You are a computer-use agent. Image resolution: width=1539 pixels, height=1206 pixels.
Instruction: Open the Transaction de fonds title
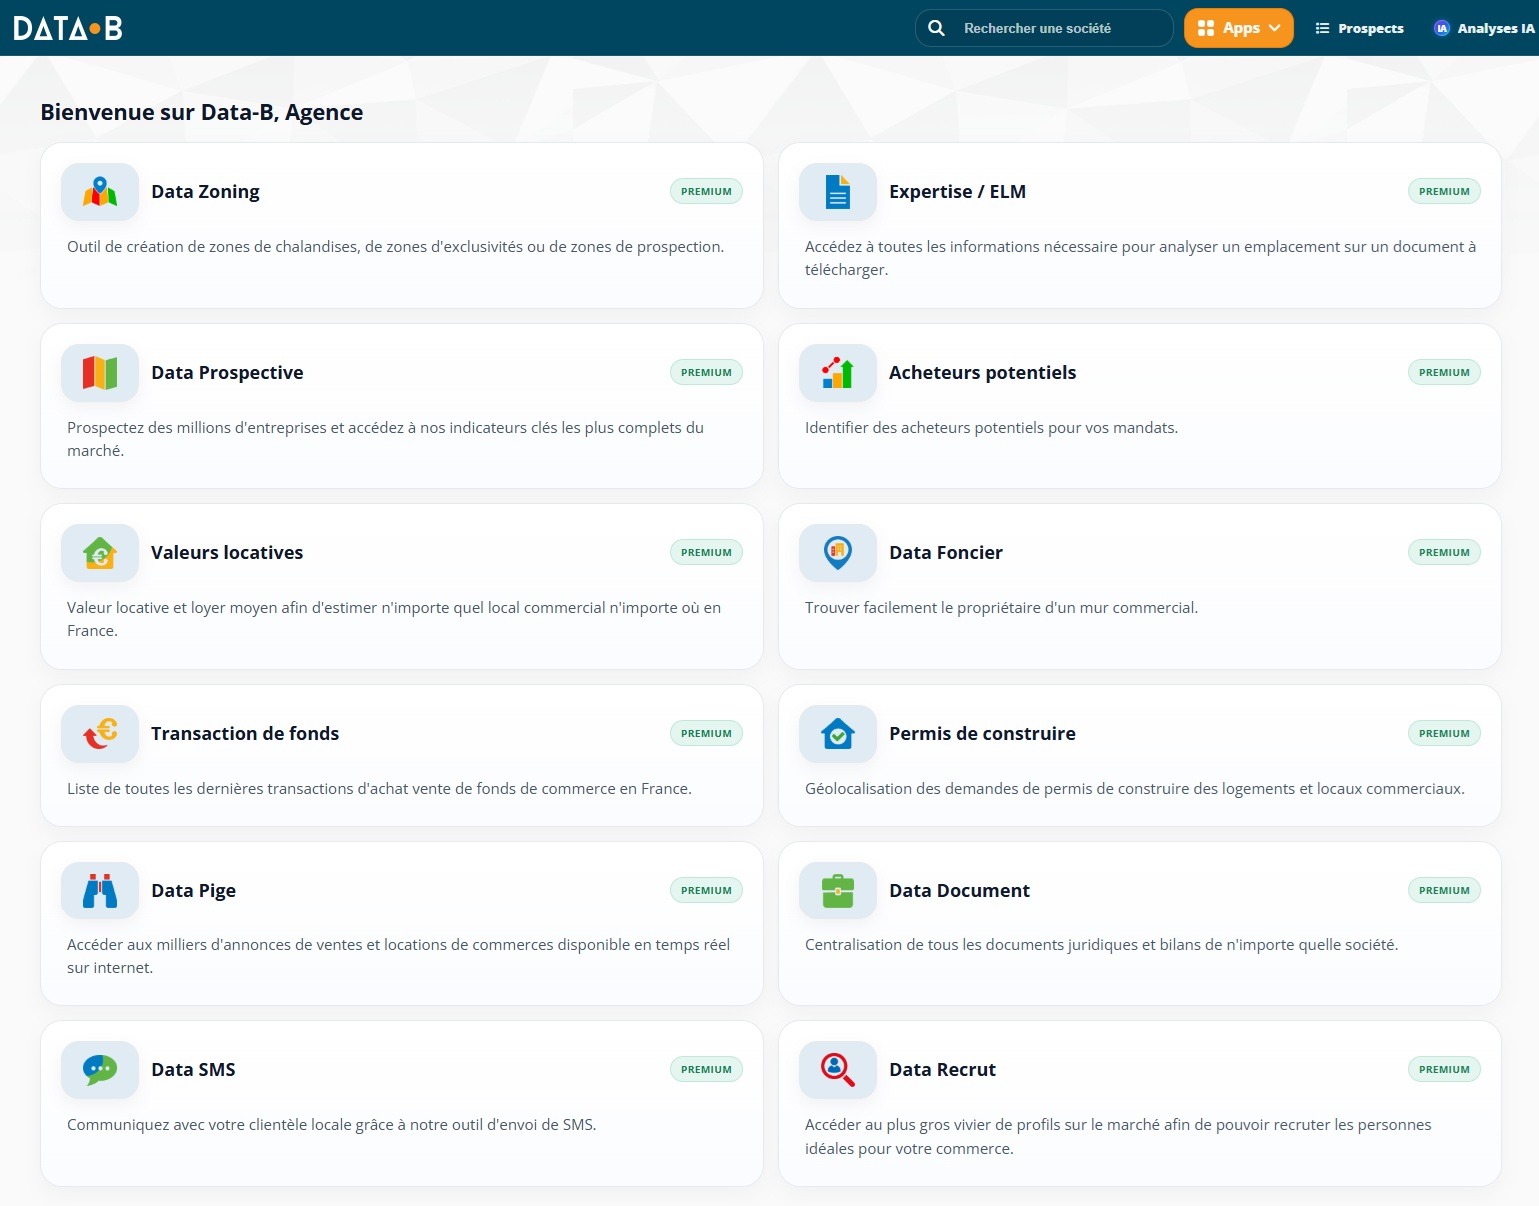pyautogui.click(x=245, y=734)
